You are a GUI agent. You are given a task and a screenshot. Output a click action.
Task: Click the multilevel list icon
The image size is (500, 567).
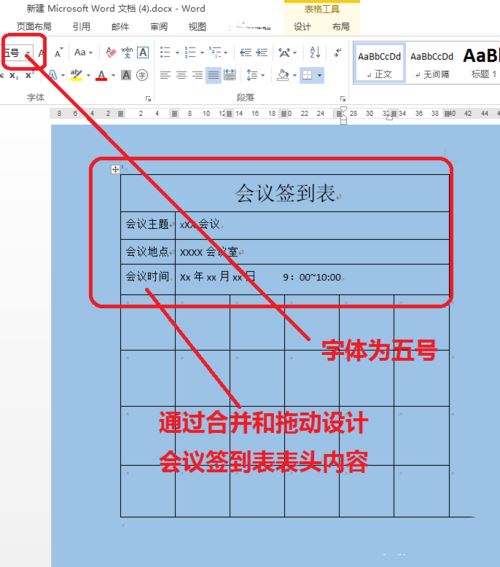pos(215,52)
